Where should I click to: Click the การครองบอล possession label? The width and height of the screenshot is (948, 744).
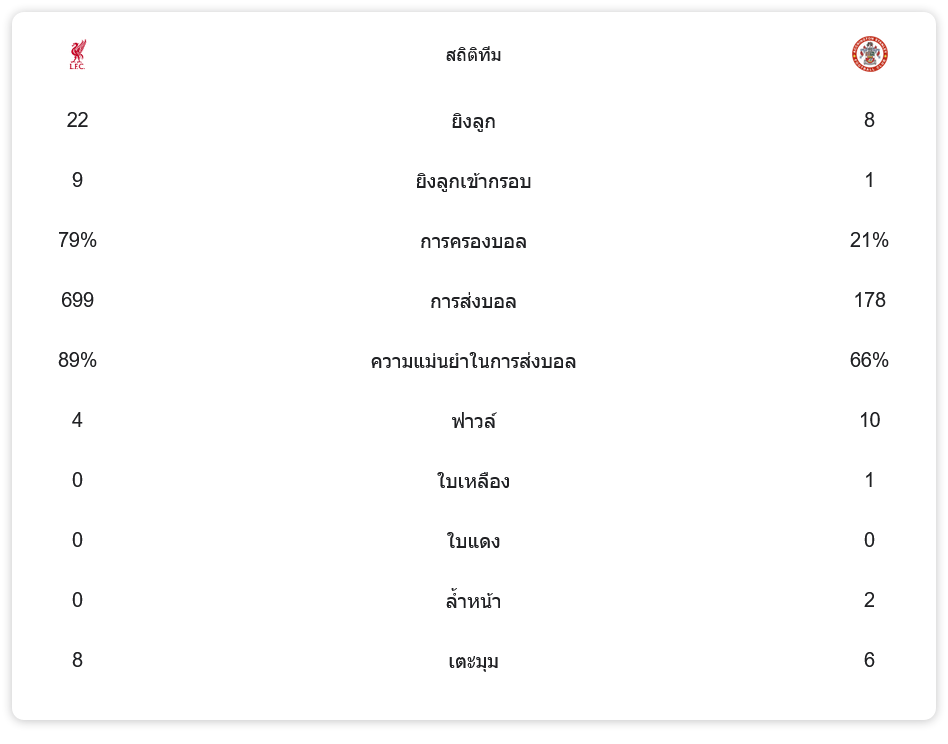click(x=473, y=241)
